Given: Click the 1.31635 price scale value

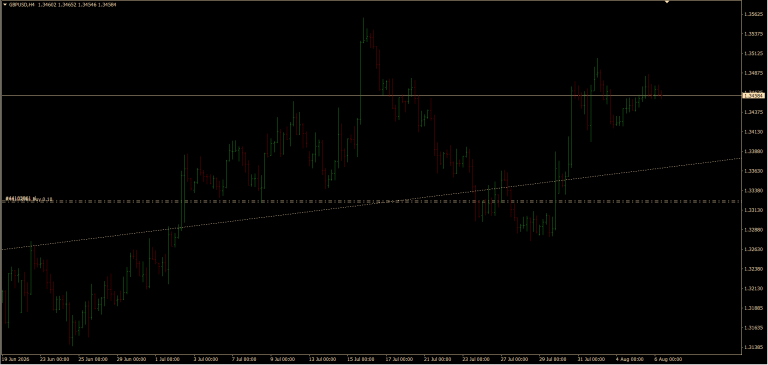Looking at the screenshot, I should (x=753, y=328).
